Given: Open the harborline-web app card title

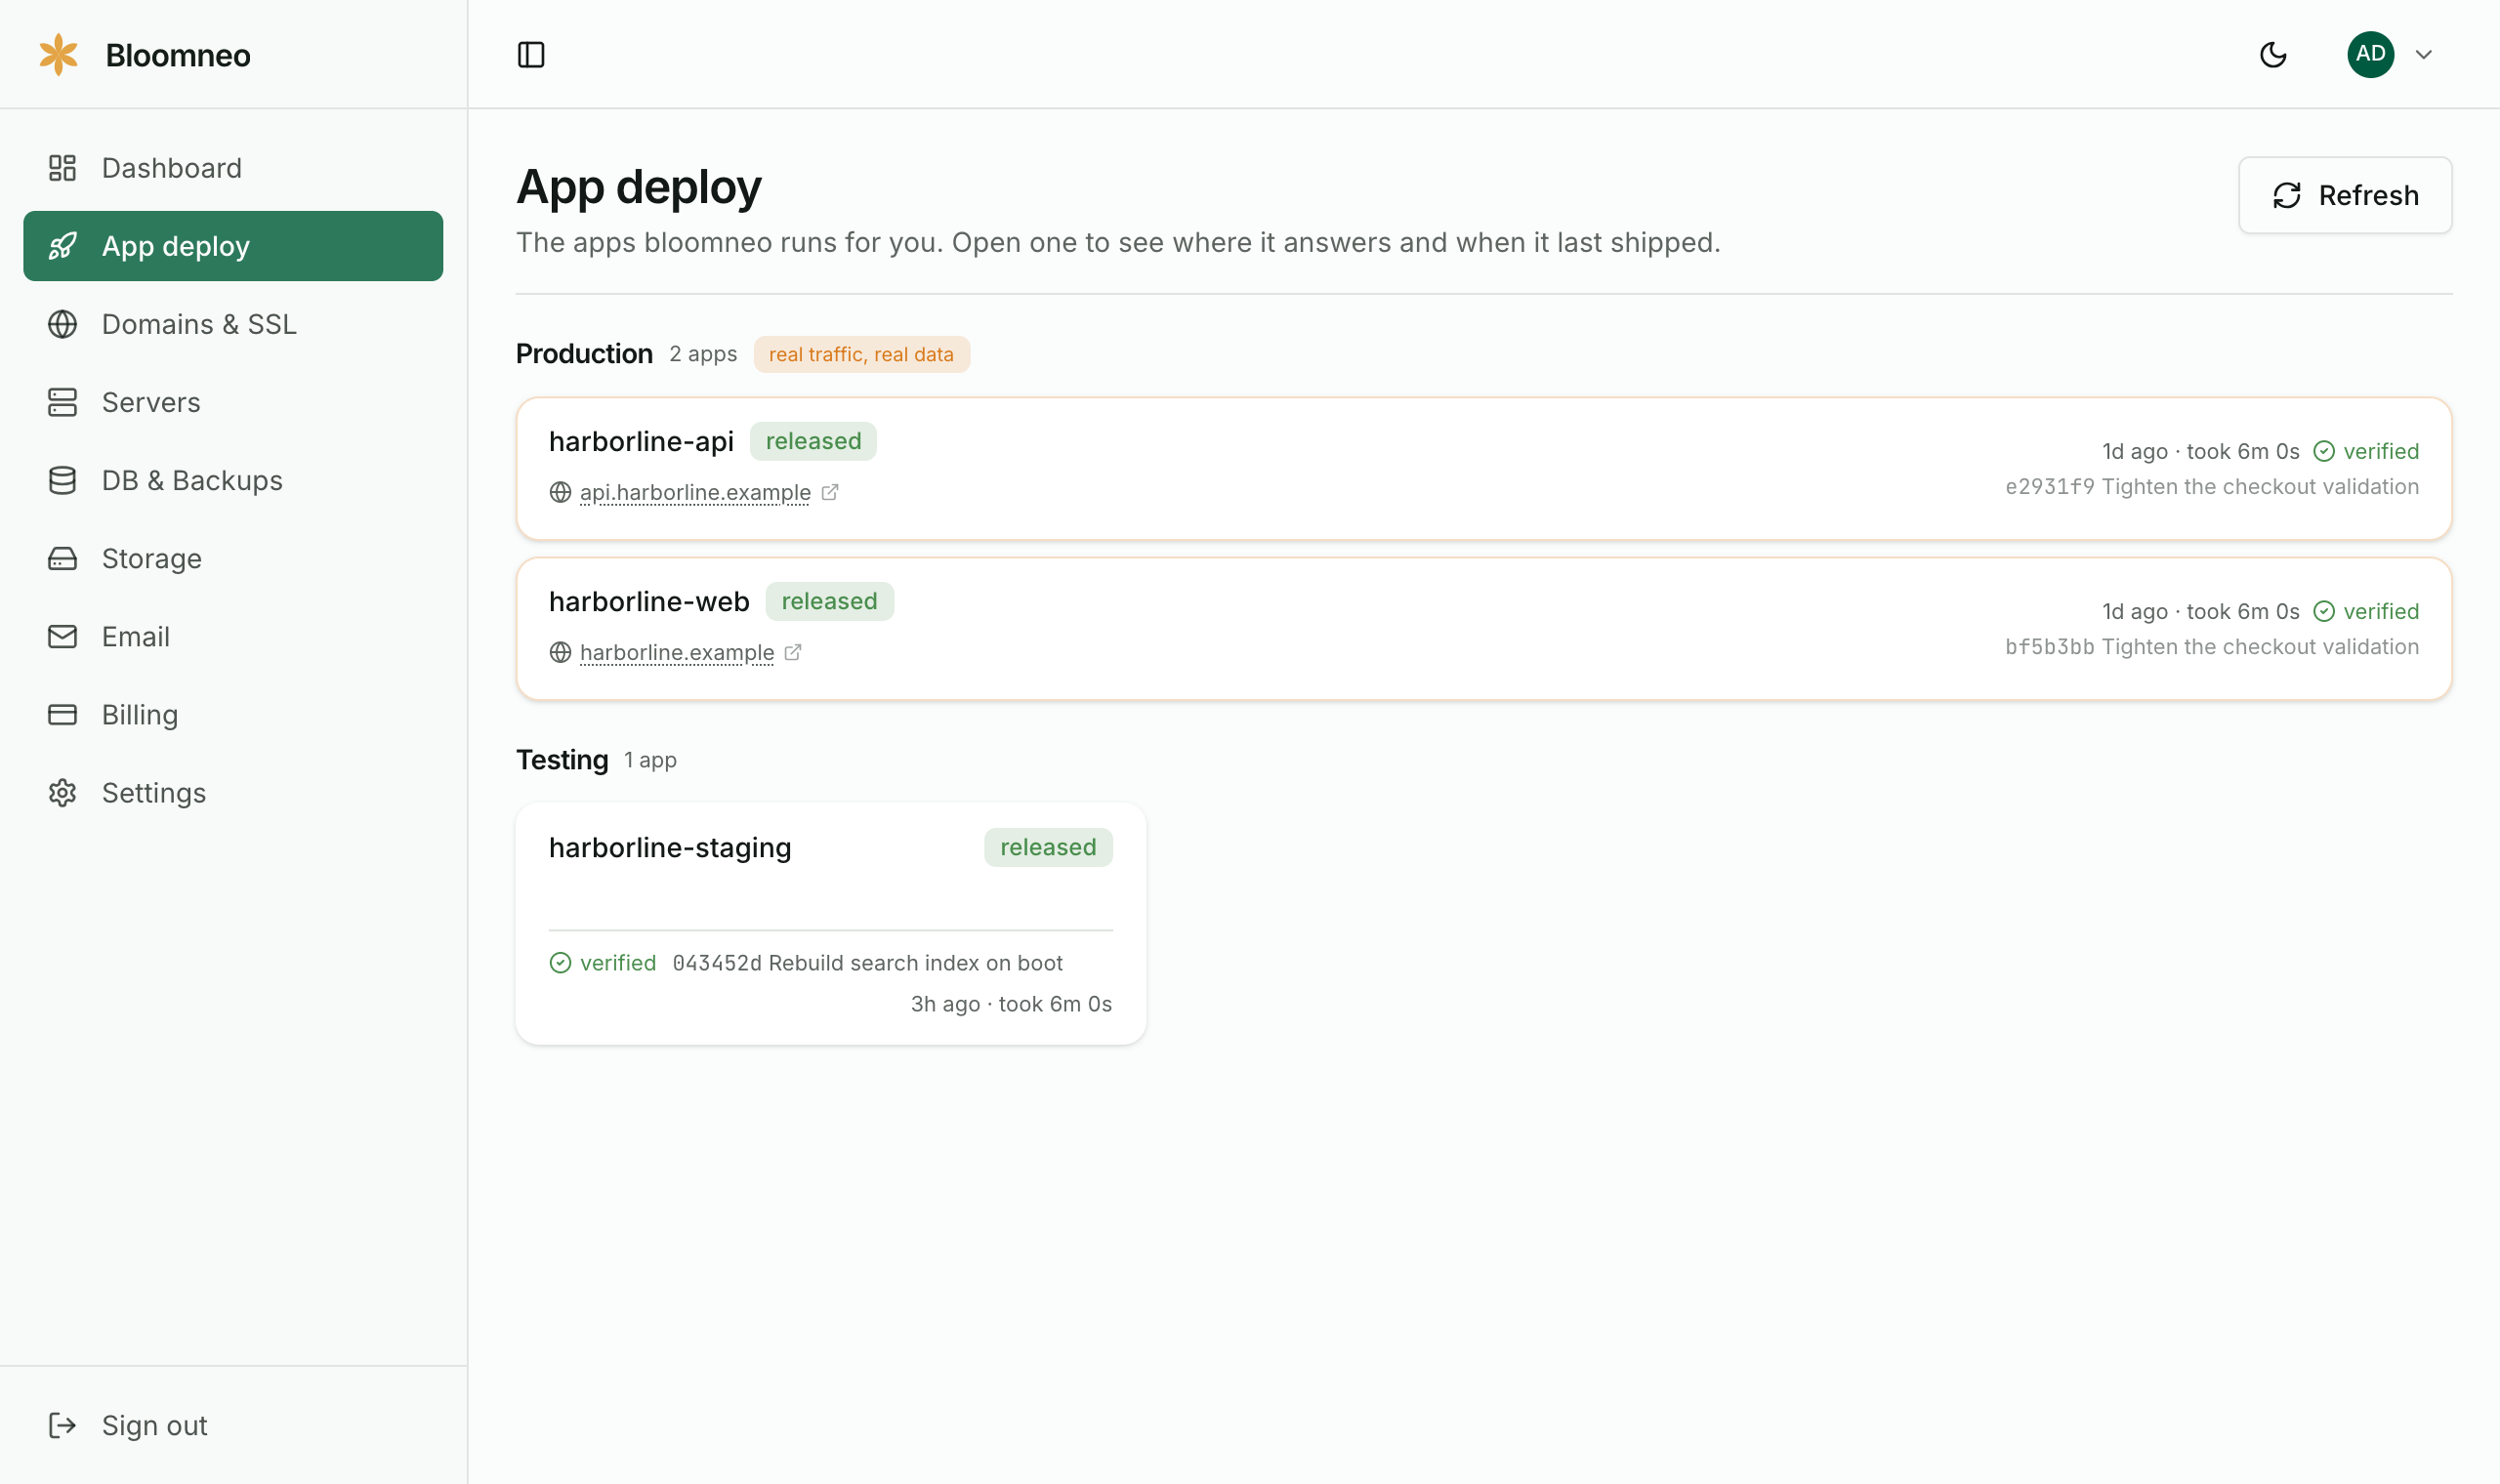Looking at the screenshot, I should (x=649, y=601).
